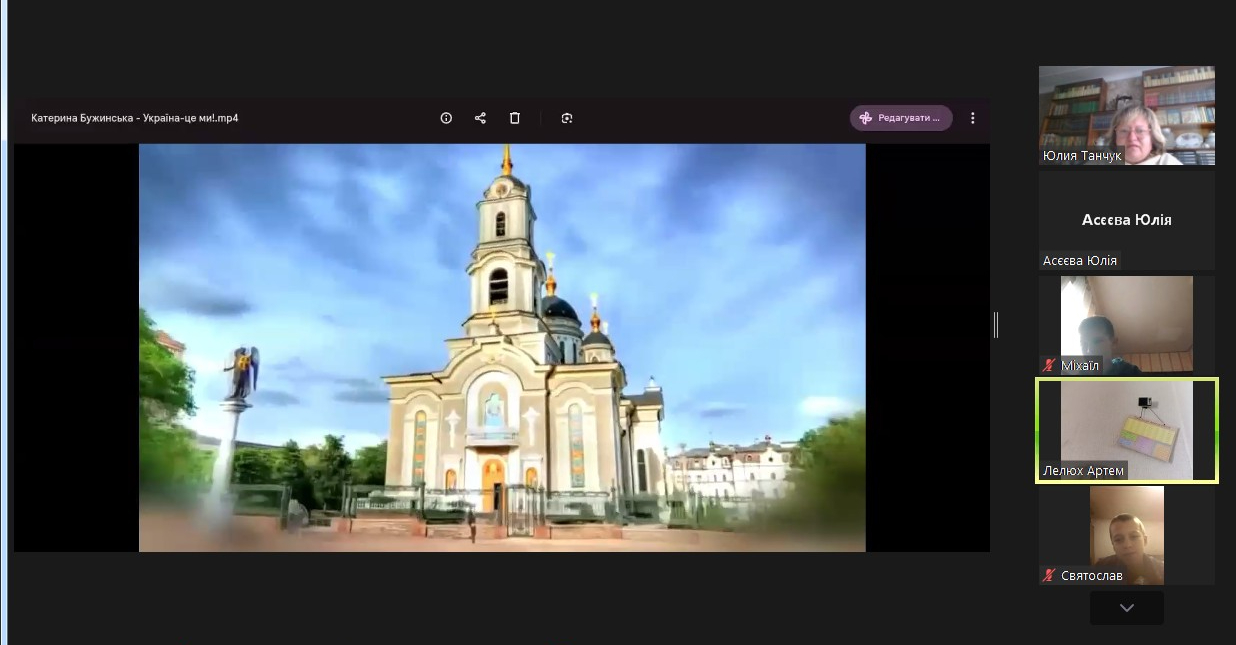
Task: Open the three-dot more options menu
Action: pyautogui.click(x=972, y=118)
